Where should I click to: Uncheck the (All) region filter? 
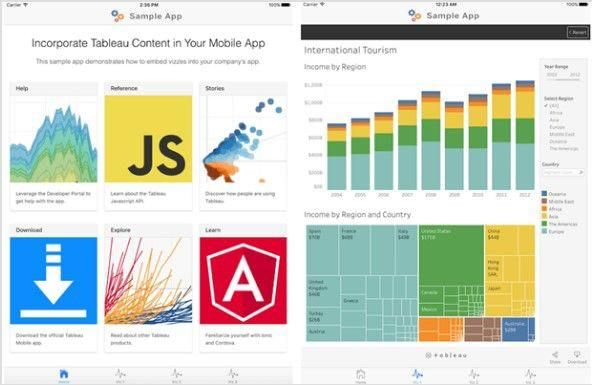[552, 106]
